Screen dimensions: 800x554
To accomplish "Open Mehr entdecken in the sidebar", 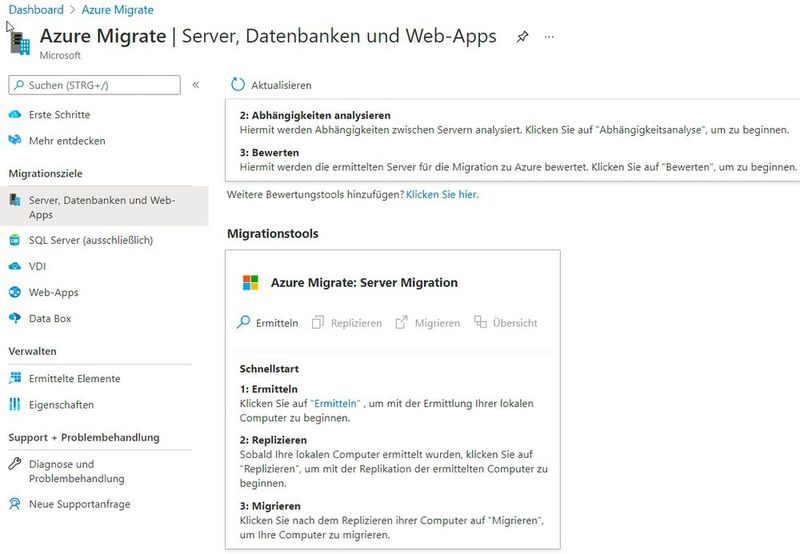I will [x=67, y=141].
